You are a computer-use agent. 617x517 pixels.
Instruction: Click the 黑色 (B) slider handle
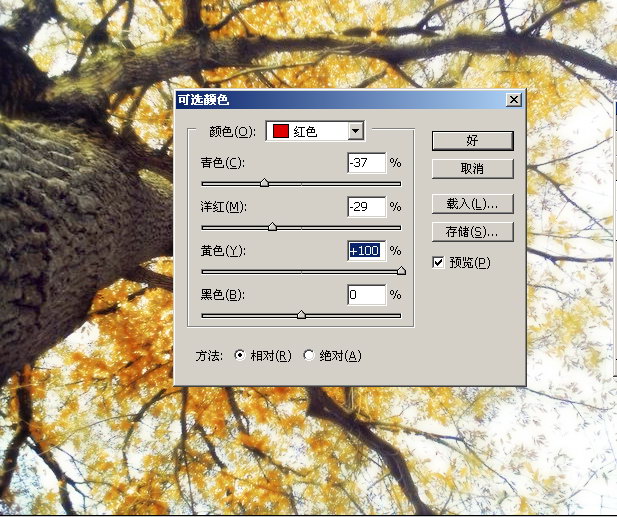tap(301, 315)
